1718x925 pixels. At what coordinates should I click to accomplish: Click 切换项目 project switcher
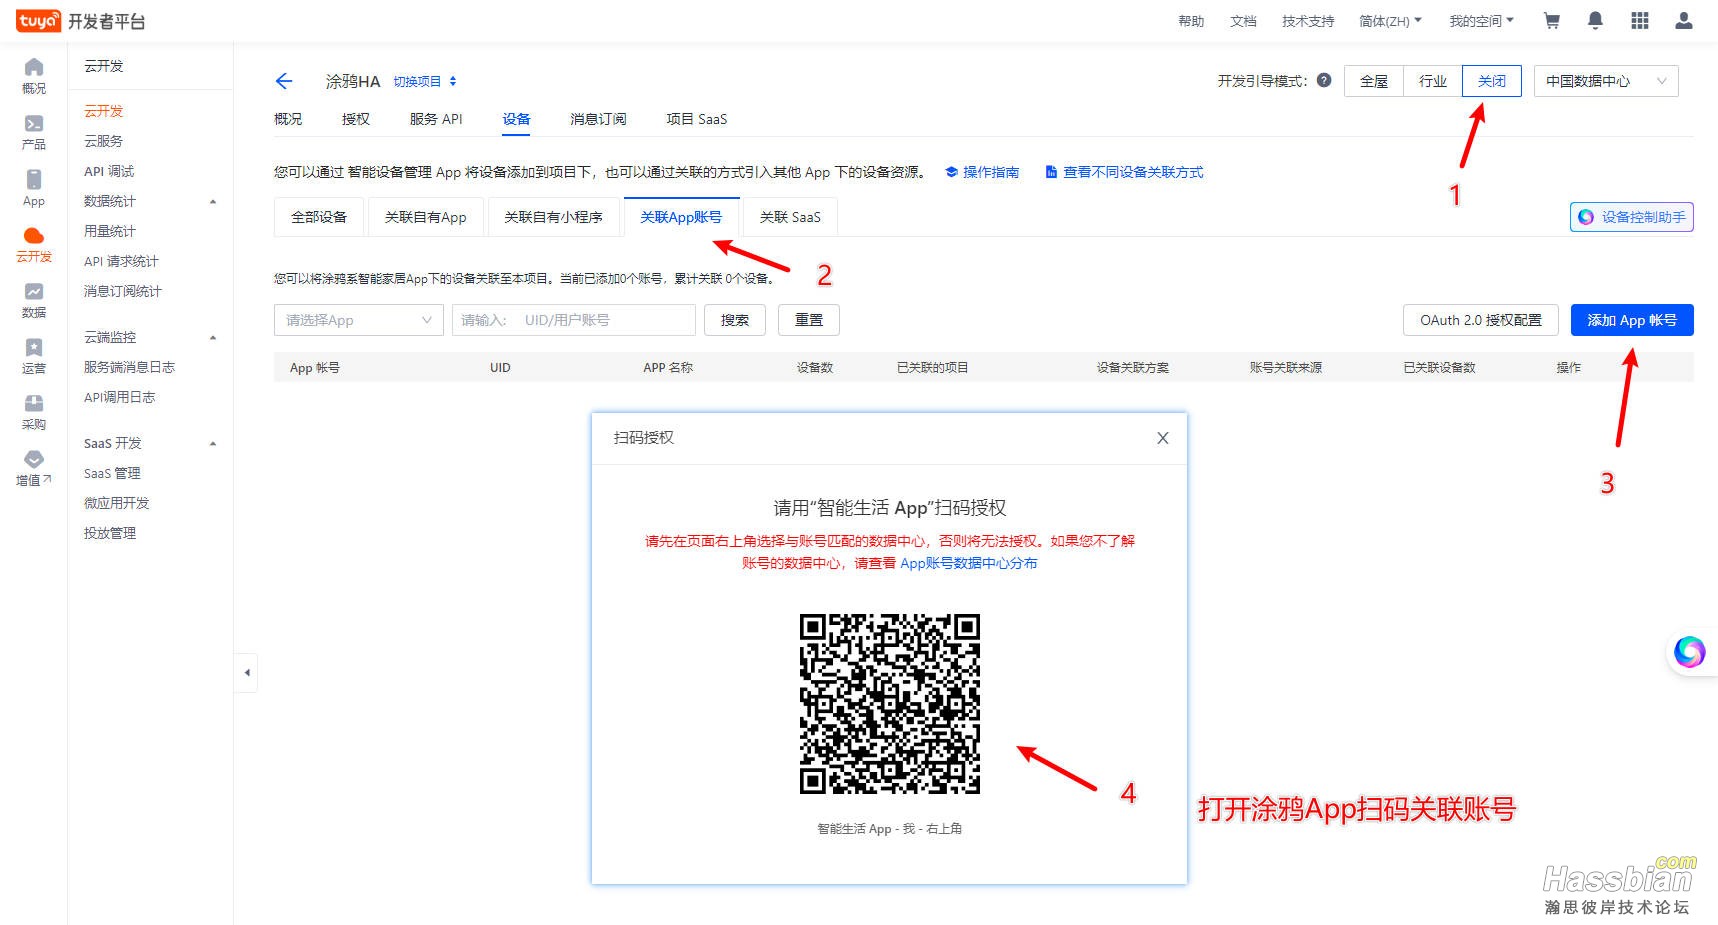point(425,81)
